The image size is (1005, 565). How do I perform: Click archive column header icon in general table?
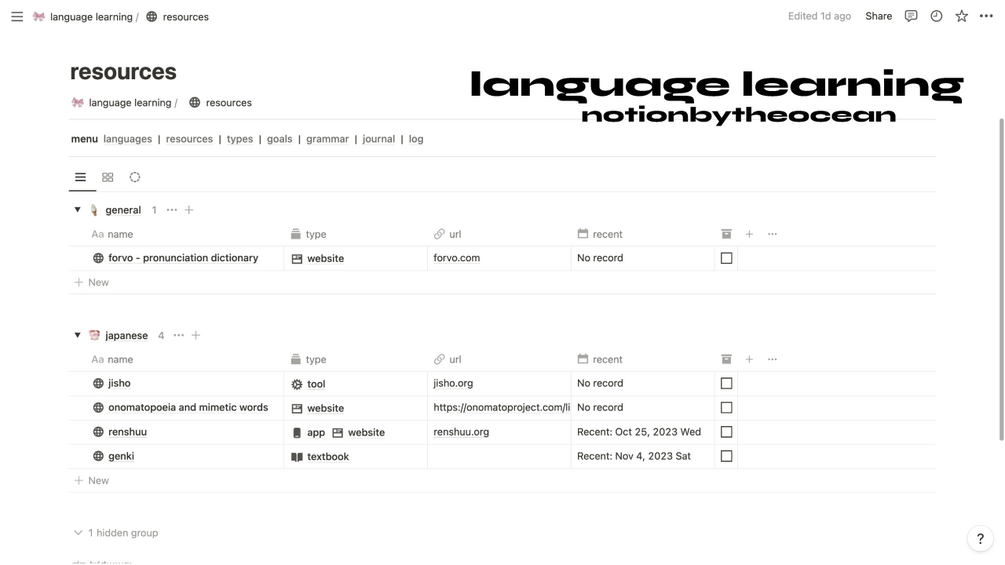(x=726, y=234)
